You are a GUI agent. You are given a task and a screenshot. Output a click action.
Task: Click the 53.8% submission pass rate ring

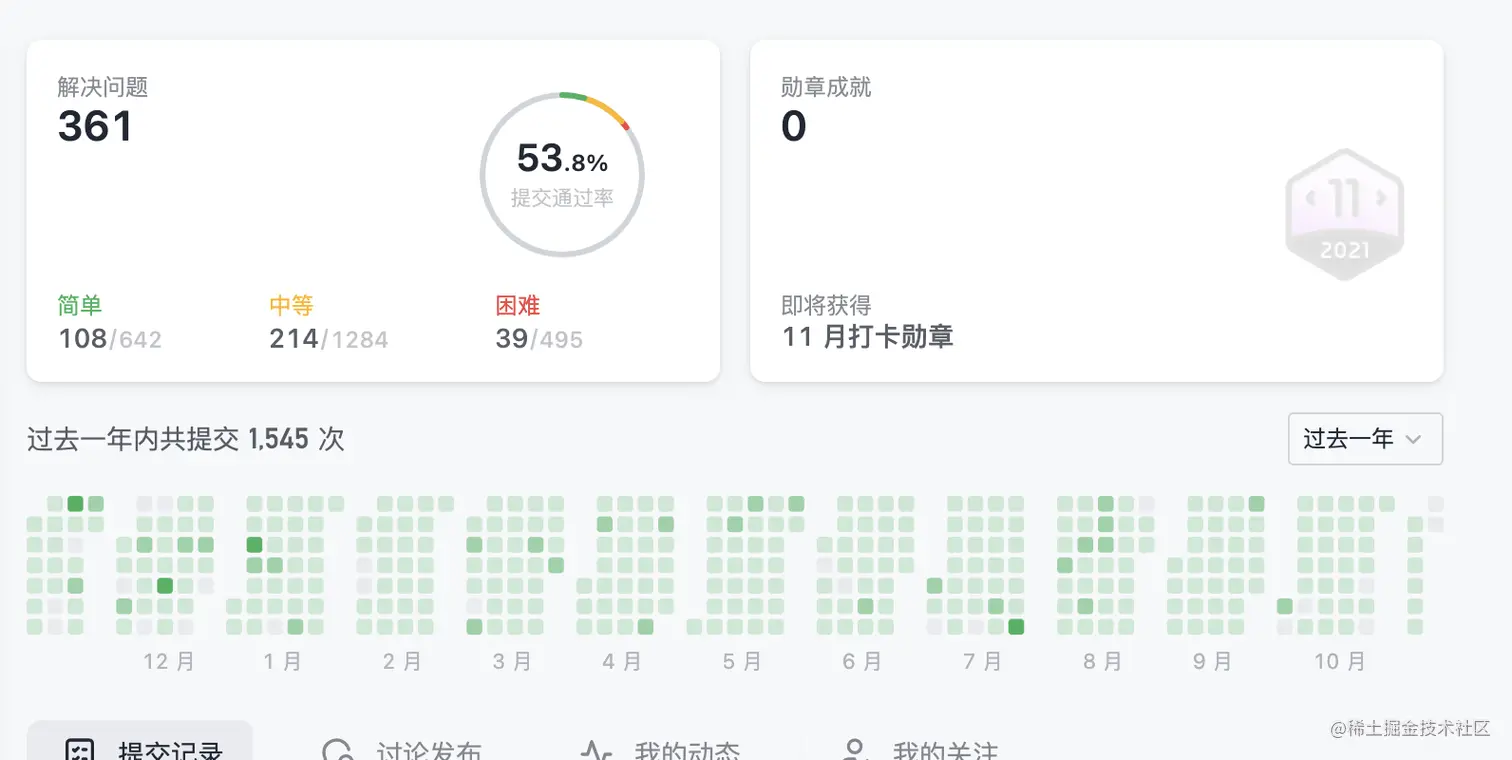pos(562,175)
